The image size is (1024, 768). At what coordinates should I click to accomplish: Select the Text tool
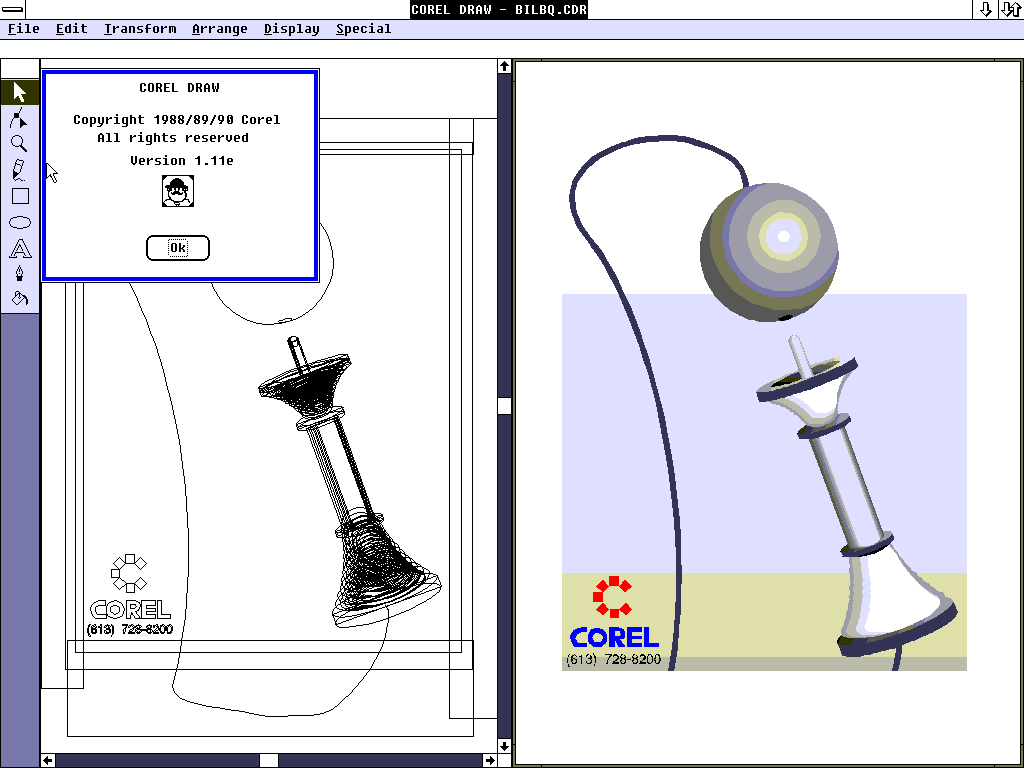[20, 249]
